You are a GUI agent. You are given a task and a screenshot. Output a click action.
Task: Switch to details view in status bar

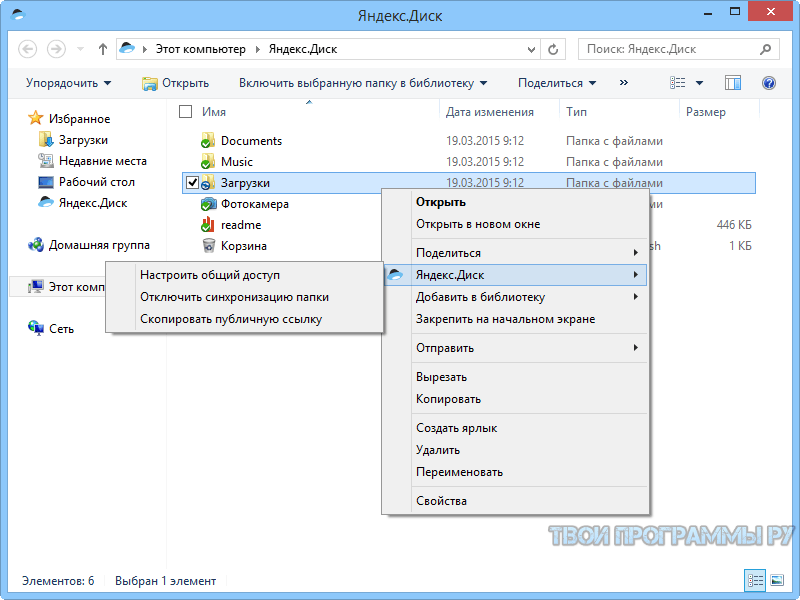[755, 580]
